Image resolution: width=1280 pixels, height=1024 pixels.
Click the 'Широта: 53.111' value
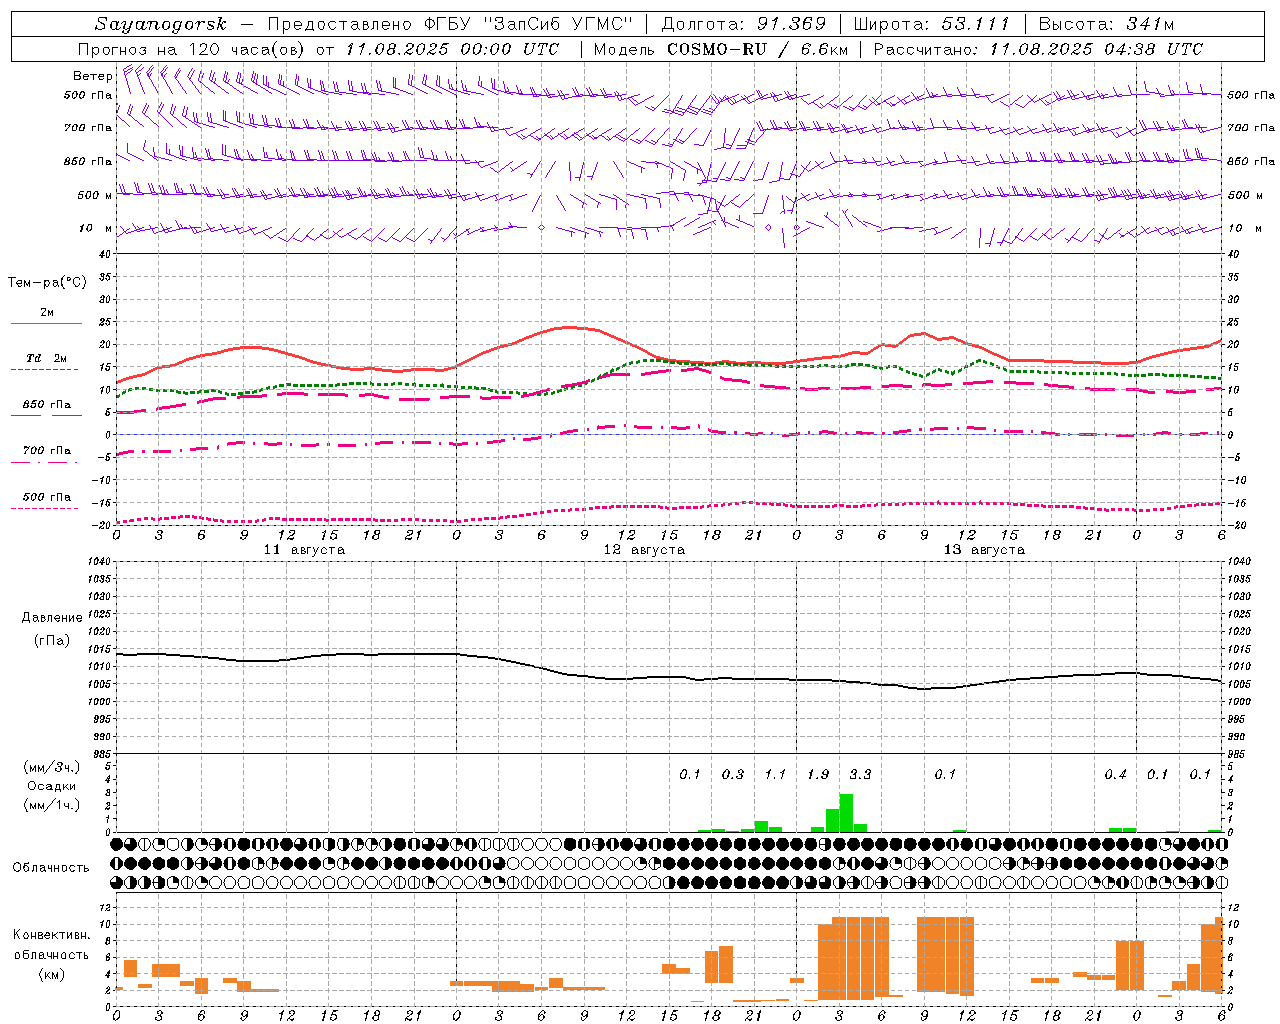coord(932,24)
